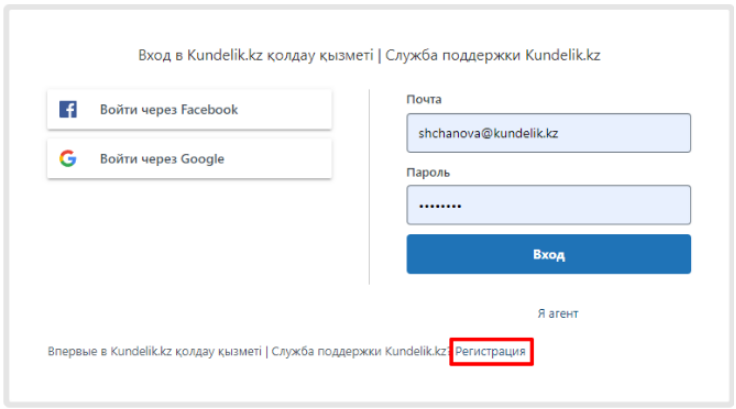Viewport: 736px width, 409px height.
Task: Focus the Почта email input field
Action: pos(548,132)
